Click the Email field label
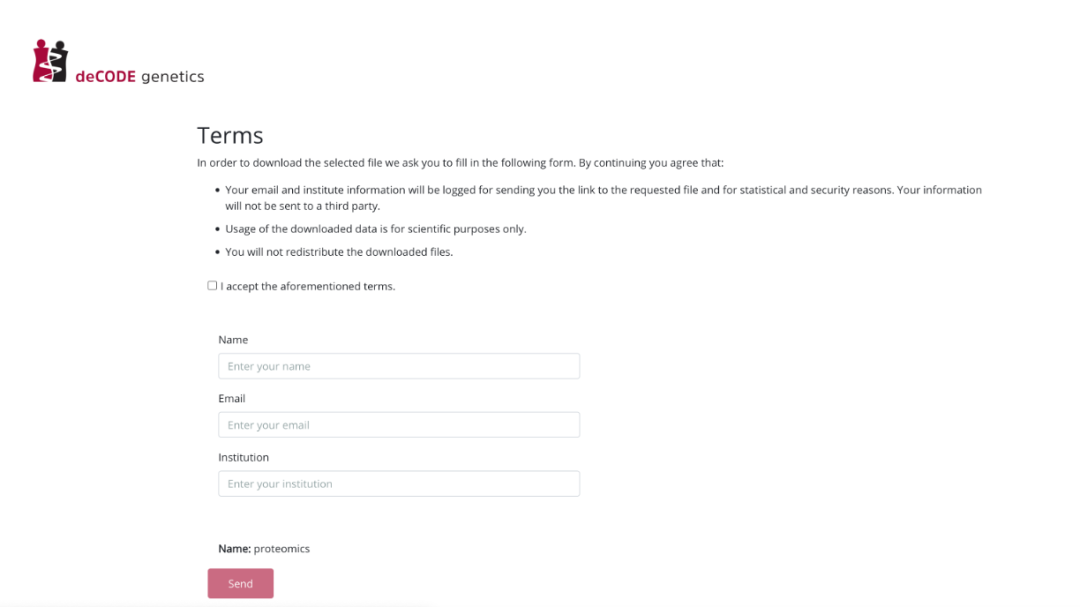Viewport: 1080px width, 607px height. [232, 398]
